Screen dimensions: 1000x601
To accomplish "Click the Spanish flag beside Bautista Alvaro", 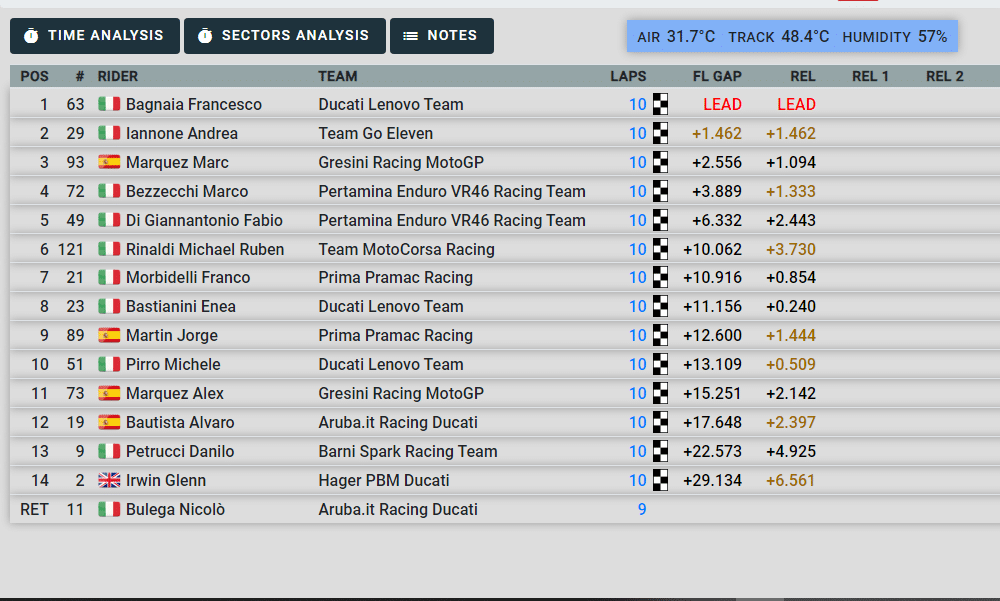I will [x=109, y=422].
